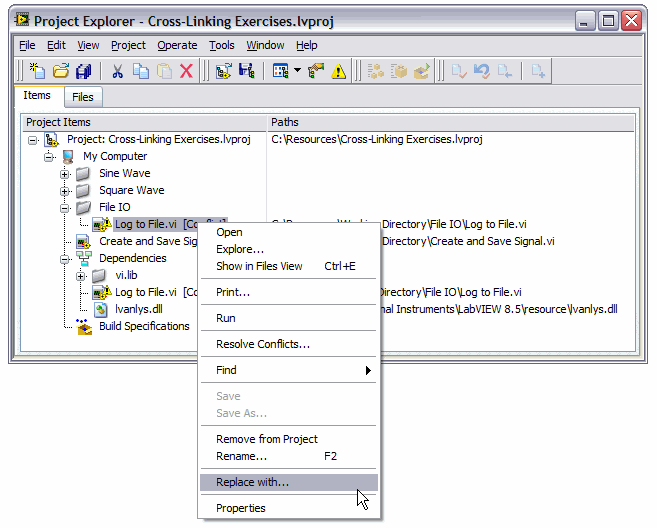Collapse the File IO folder

(65, 208)
